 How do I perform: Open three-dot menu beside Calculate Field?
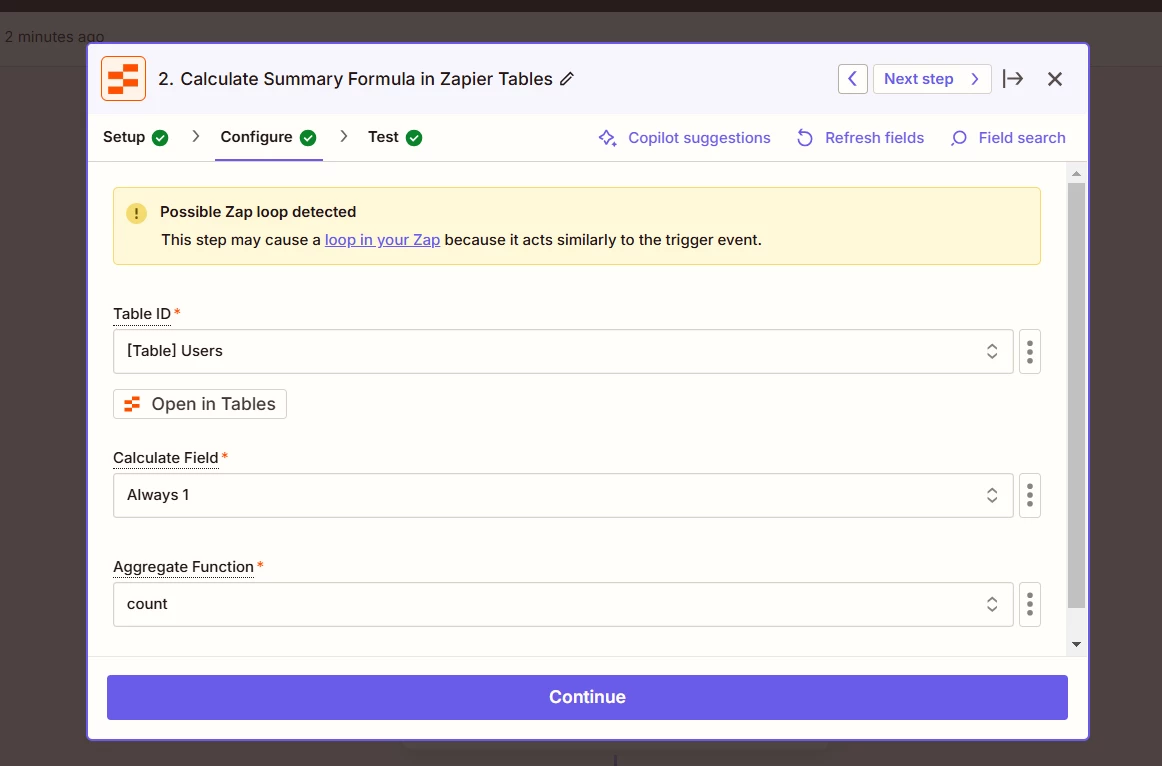1029,495
